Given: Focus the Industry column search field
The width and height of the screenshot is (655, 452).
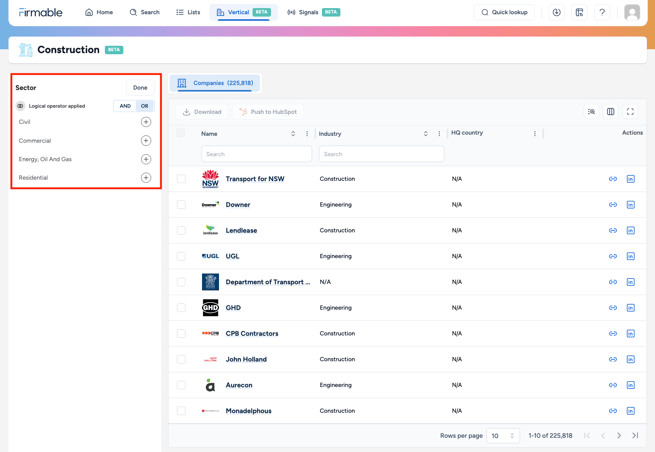Looking at the screenshot, I should 381,154.
